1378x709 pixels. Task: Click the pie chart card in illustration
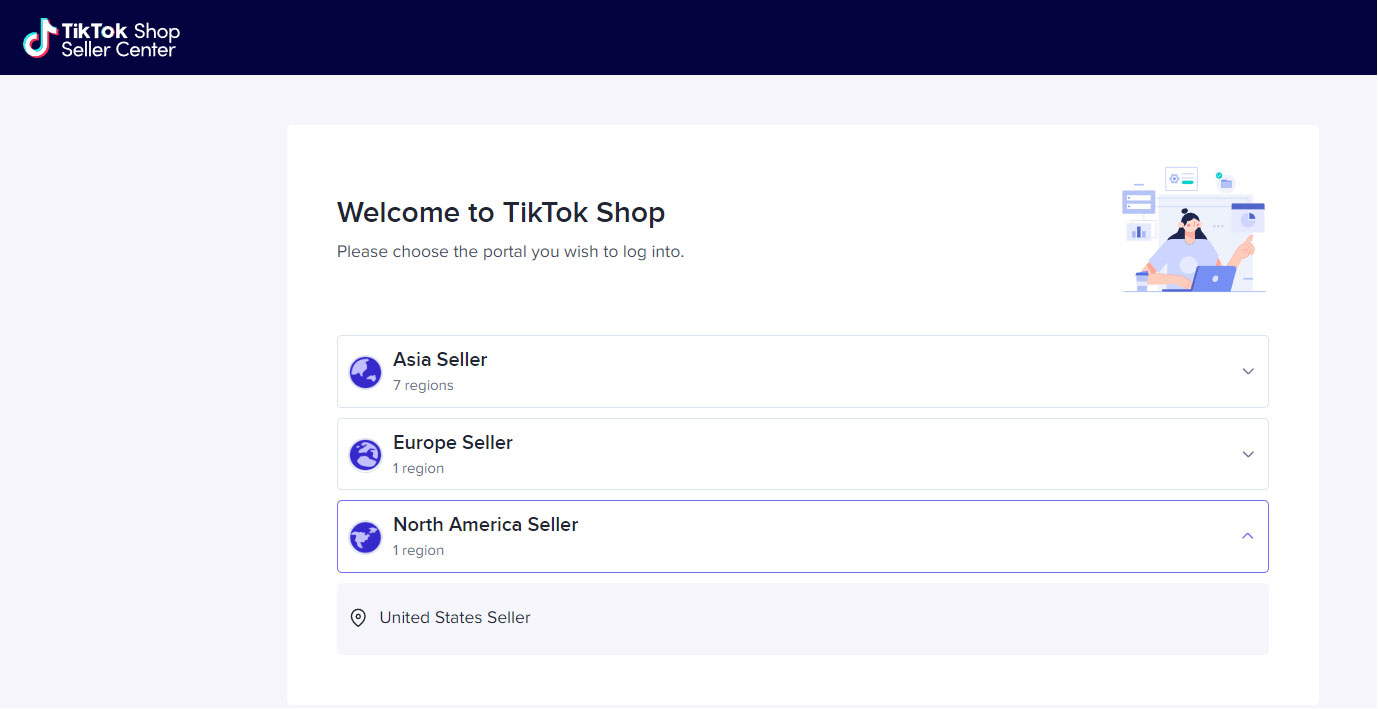[1247, 219]
